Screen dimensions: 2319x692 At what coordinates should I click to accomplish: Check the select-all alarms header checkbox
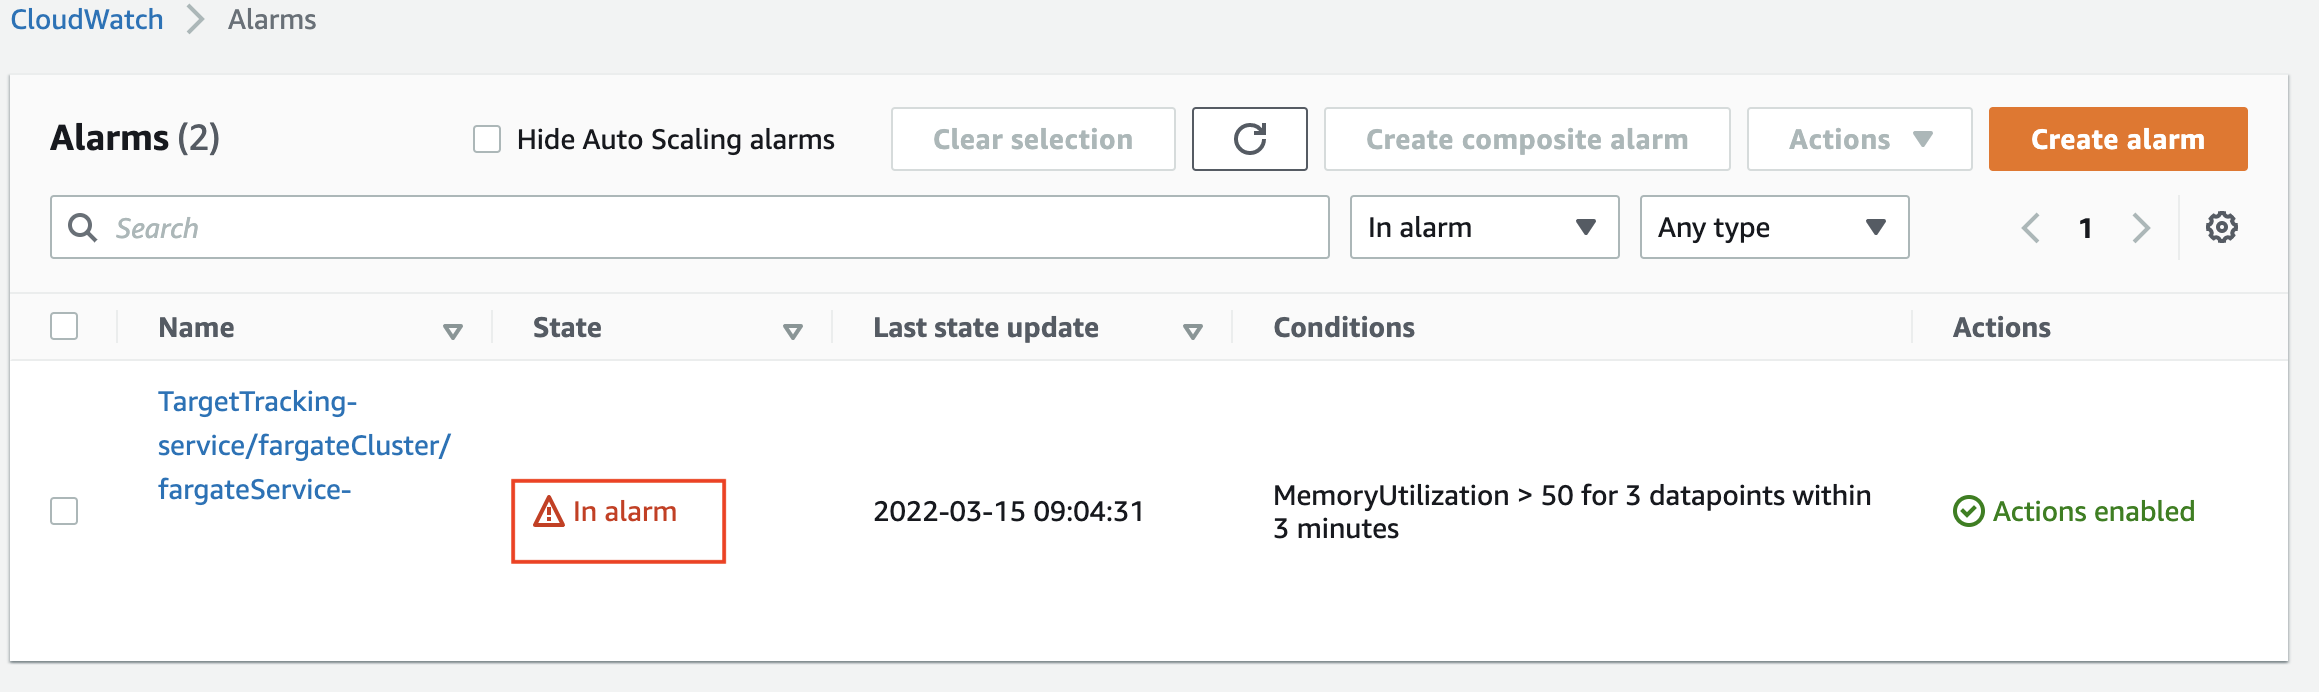click(x=64, y=326)
